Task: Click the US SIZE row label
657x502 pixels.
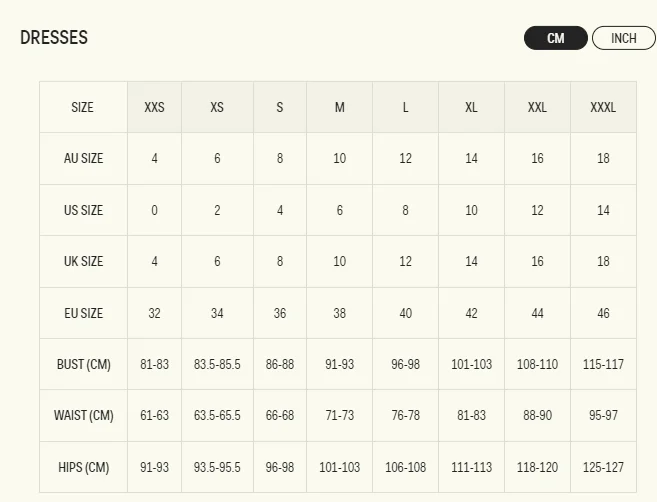Action: (83, 210)
